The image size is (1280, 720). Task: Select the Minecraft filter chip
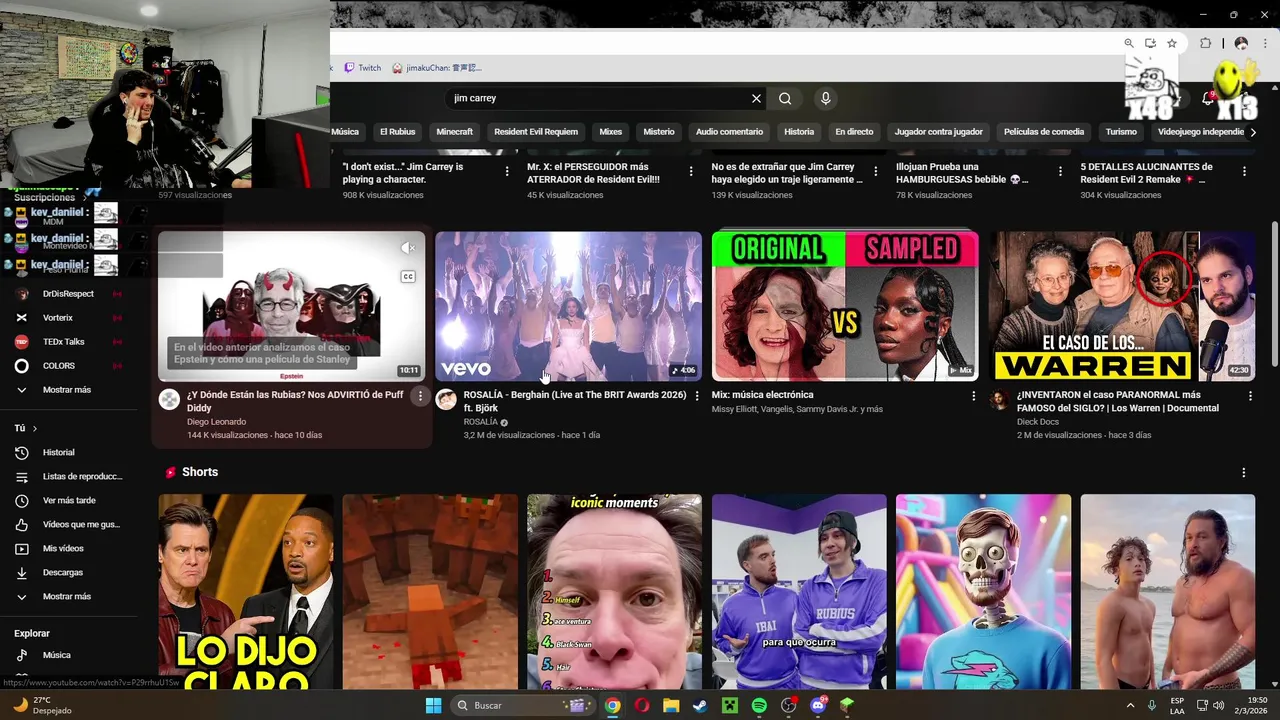[x=454, y=132]
